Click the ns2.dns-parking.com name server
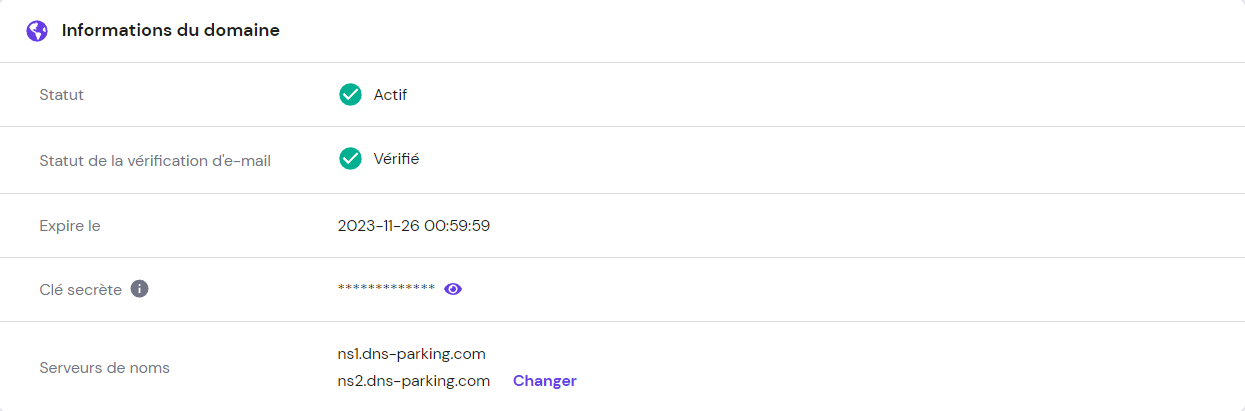The image size is (1245, 411). click(x=414, y=381)
